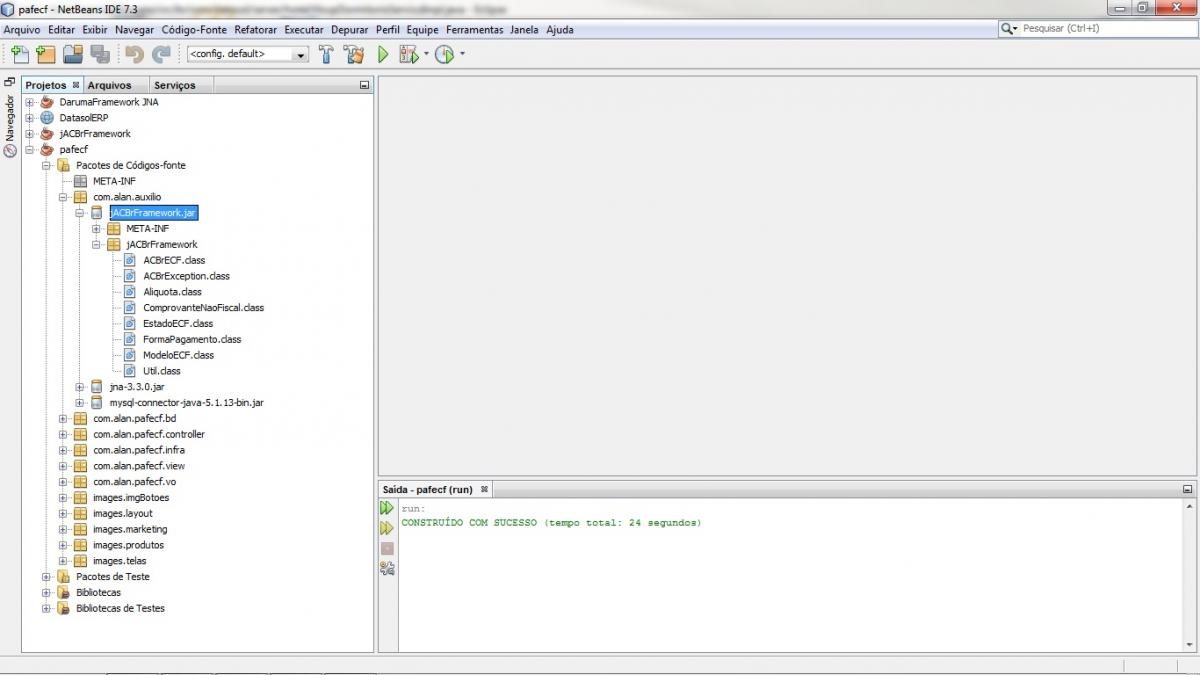The width and height of the screenshot is (1200, 675).
Task: Open the Ferramentas menu
Action: click(x=476, y=30)
